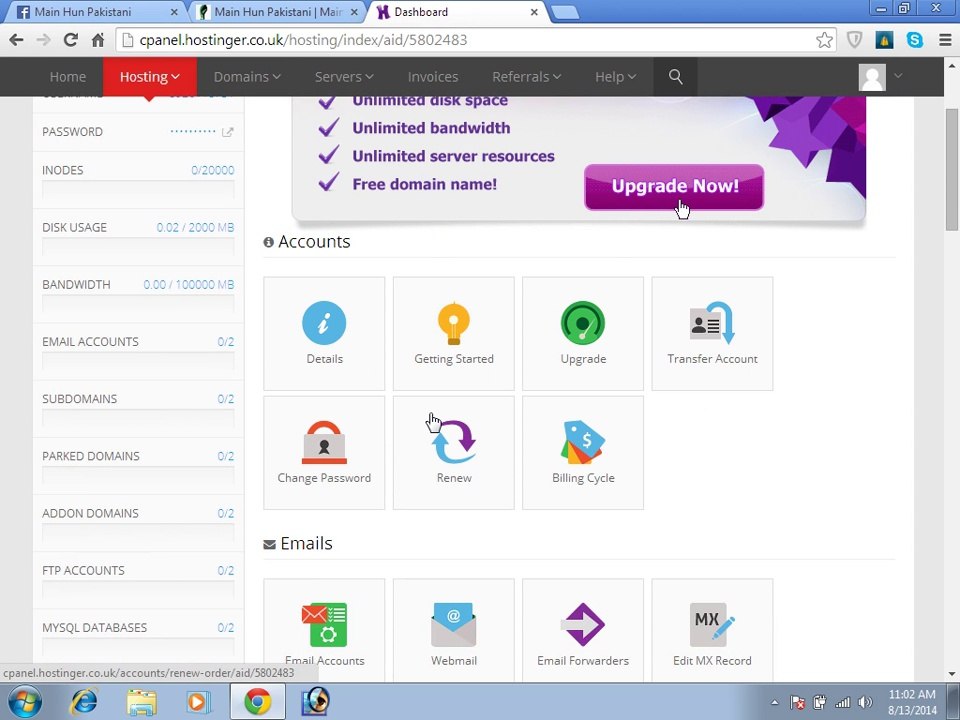This screenshot has height=720, width=960.
Task: Open Internet Explorer from the taskbar
Action: (x=83, y=702)
